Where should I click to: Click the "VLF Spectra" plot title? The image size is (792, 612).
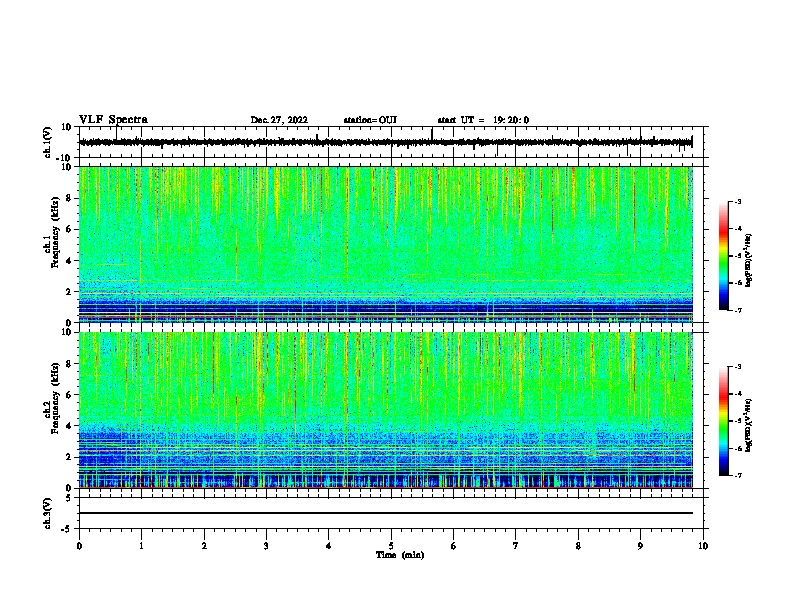point(113,120)
